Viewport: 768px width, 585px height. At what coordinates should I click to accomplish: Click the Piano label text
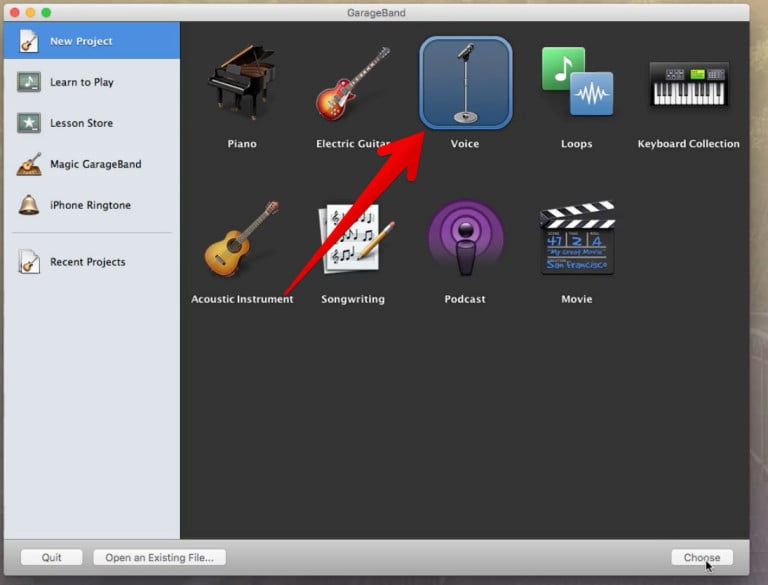[x=242, y=144]
